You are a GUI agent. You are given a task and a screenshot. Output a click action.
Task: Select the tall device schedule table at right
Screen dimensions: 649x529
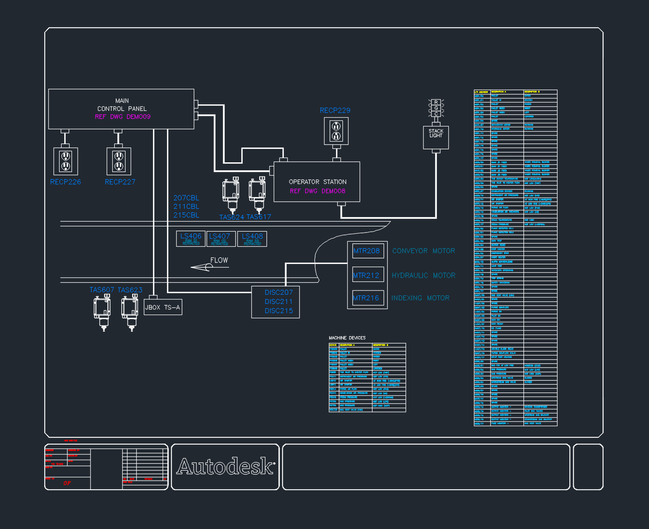tap(516, 258)
